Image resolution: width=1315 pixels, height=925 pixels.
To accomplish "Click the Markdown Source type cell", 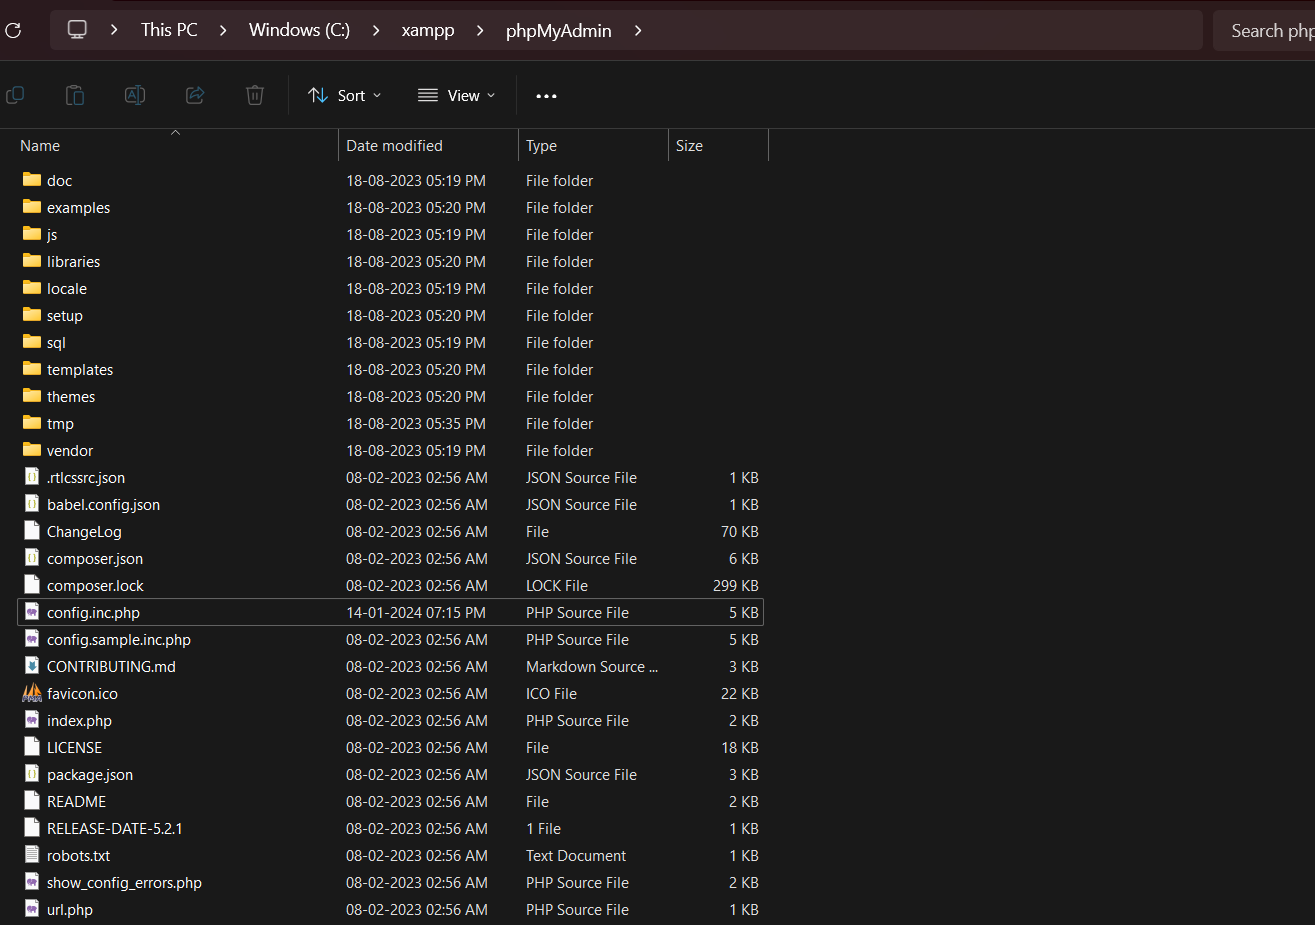I will 592,666.
